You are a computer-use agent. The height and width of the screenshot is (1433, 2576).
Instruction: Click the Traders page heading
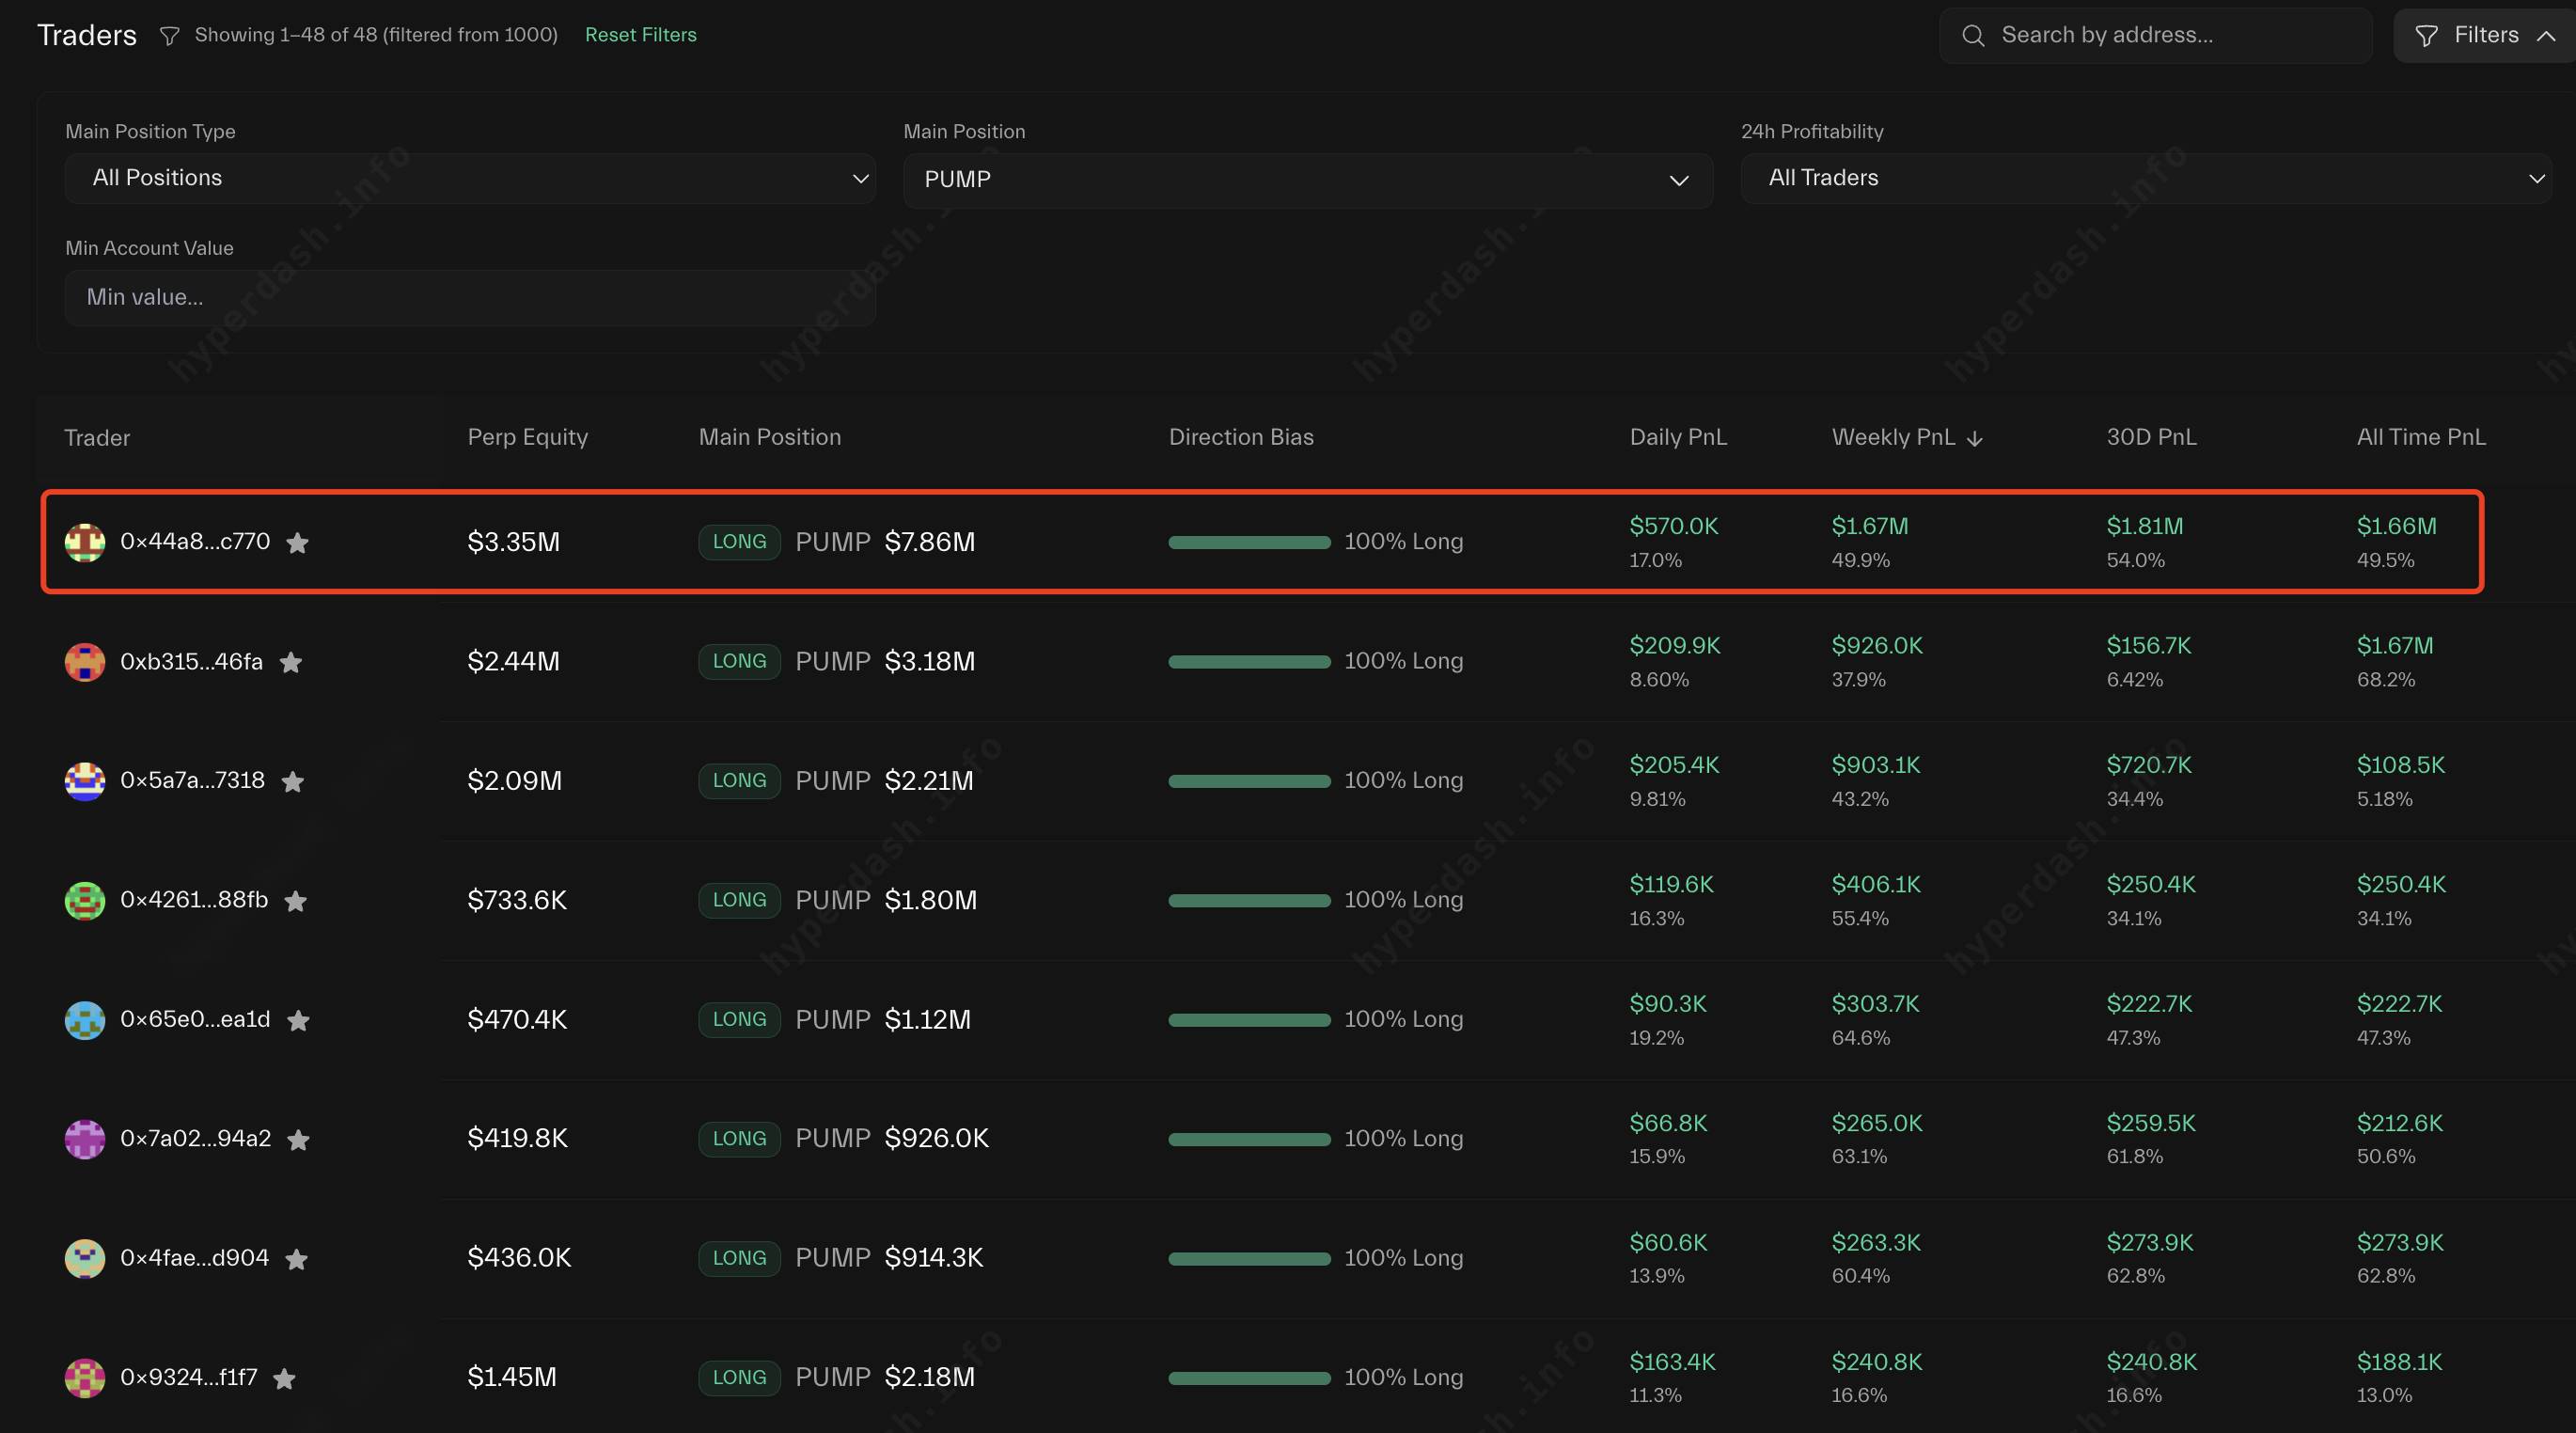[x=87, y=35]
